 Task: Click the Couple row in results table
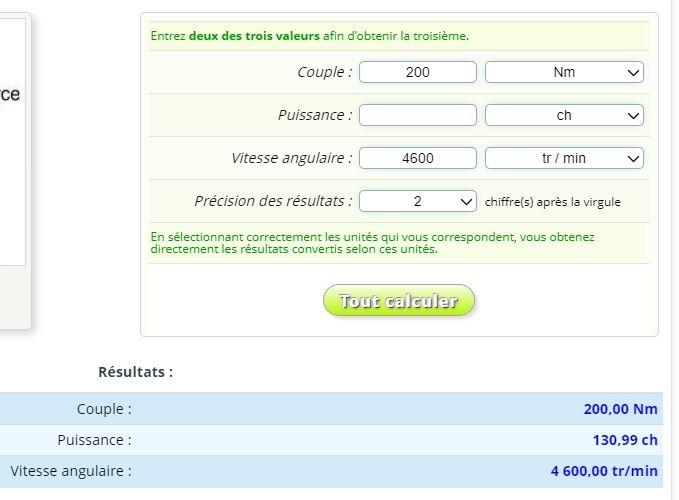[104, 409]
